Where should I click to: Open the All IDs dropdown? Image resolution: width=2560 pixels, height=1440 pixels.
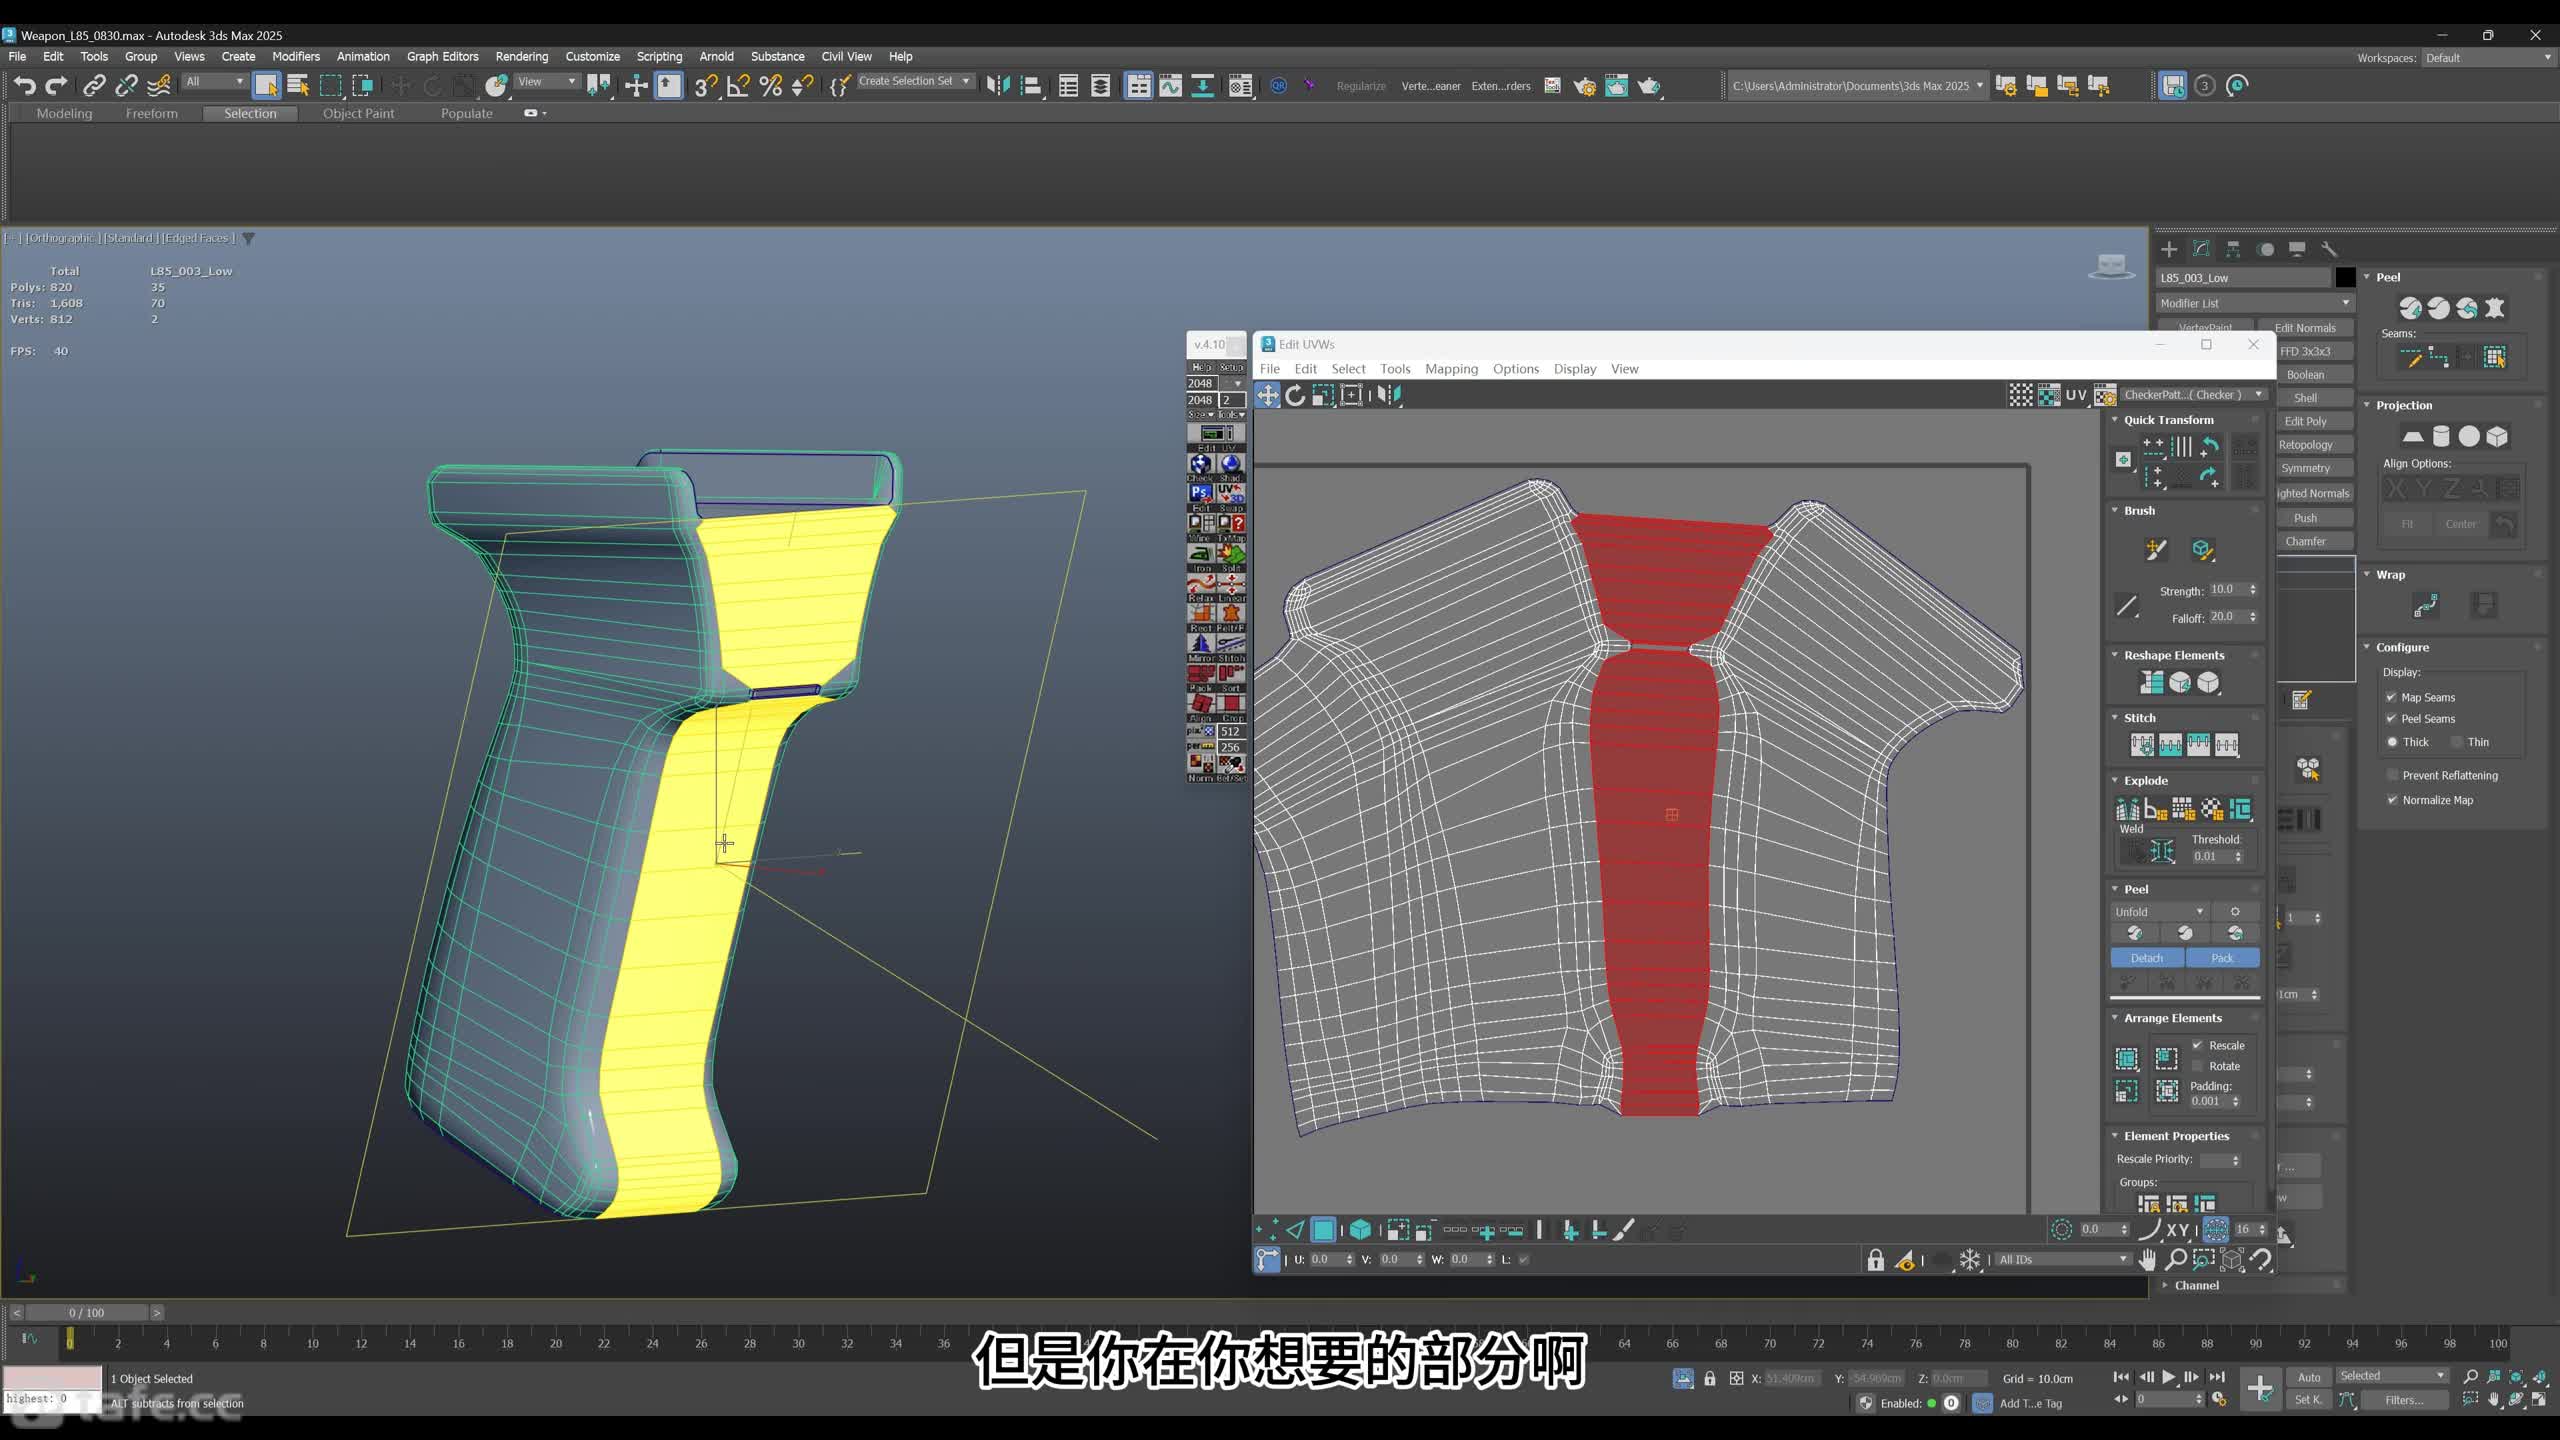click(2062, 1260)
